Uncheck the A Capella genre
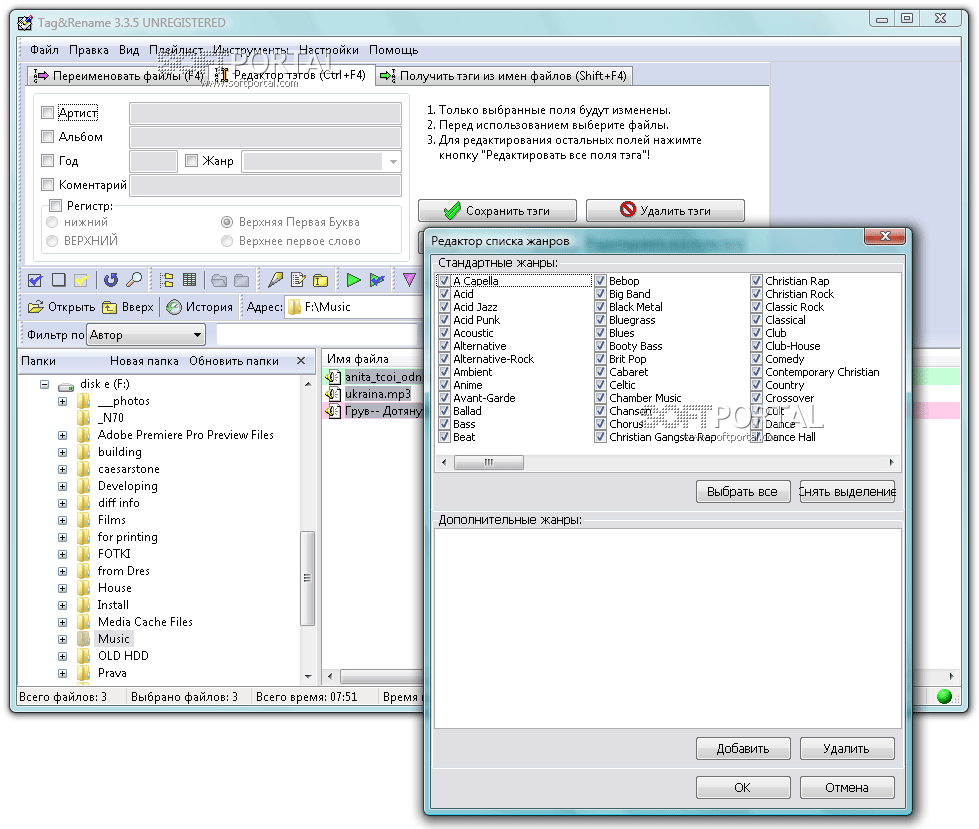 point(445,281)
